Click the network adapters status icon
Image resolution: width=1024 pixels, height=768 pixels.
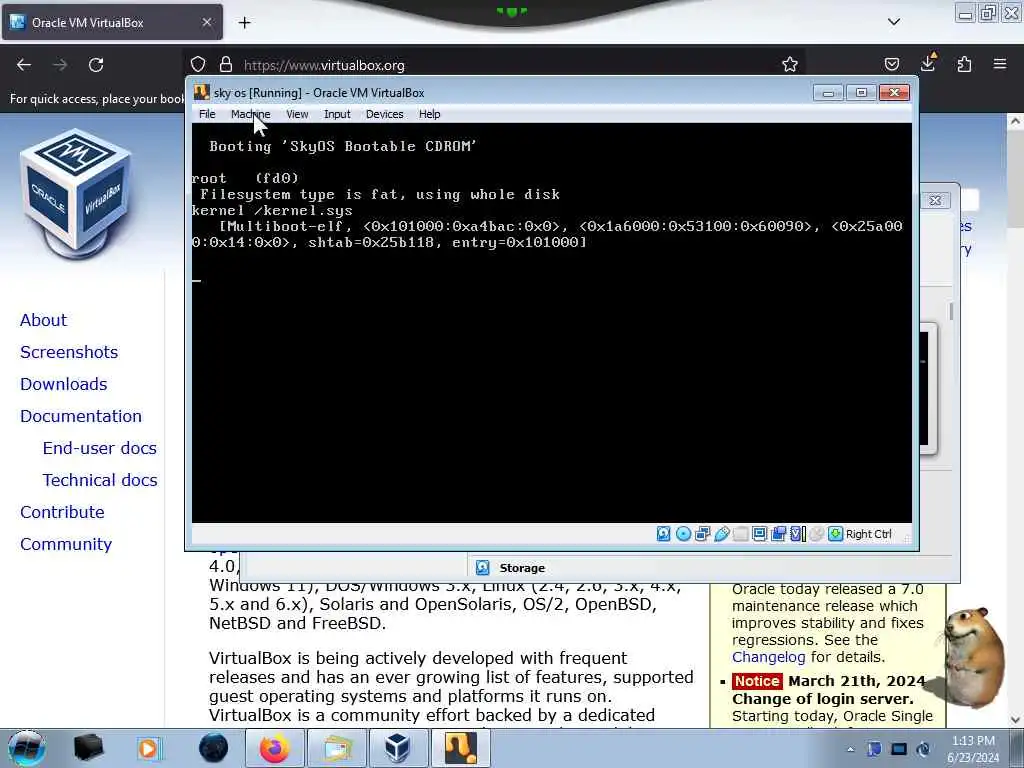(x=703, y=534)
